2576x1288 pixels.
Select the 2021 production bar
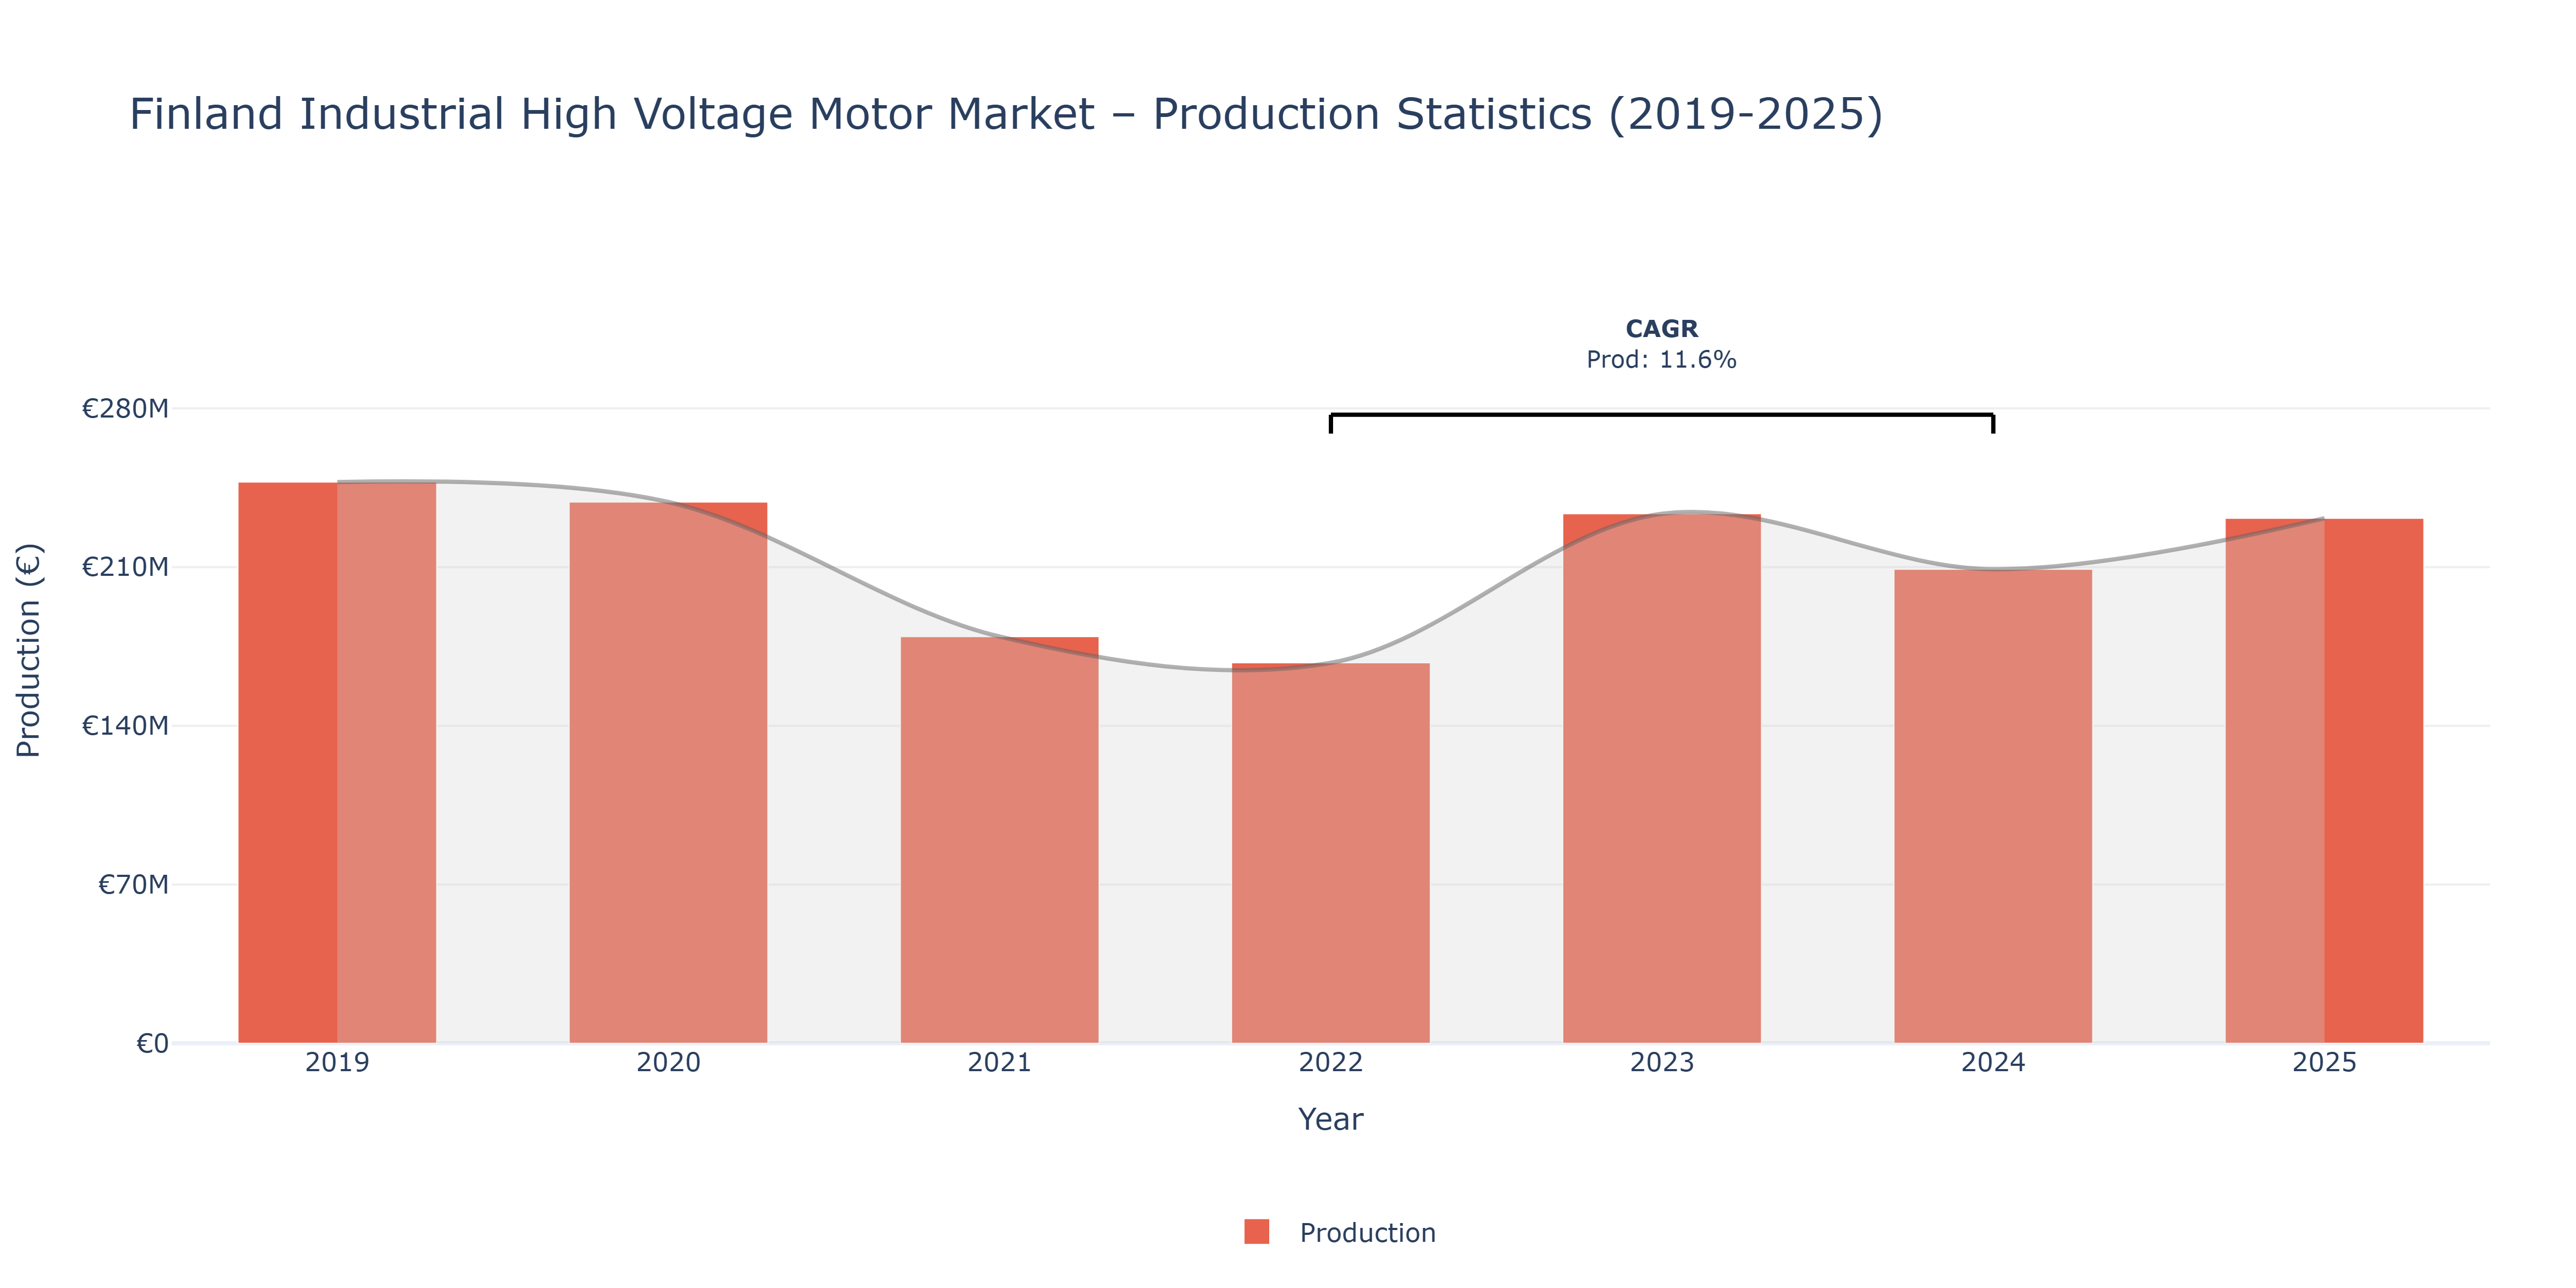999,840
